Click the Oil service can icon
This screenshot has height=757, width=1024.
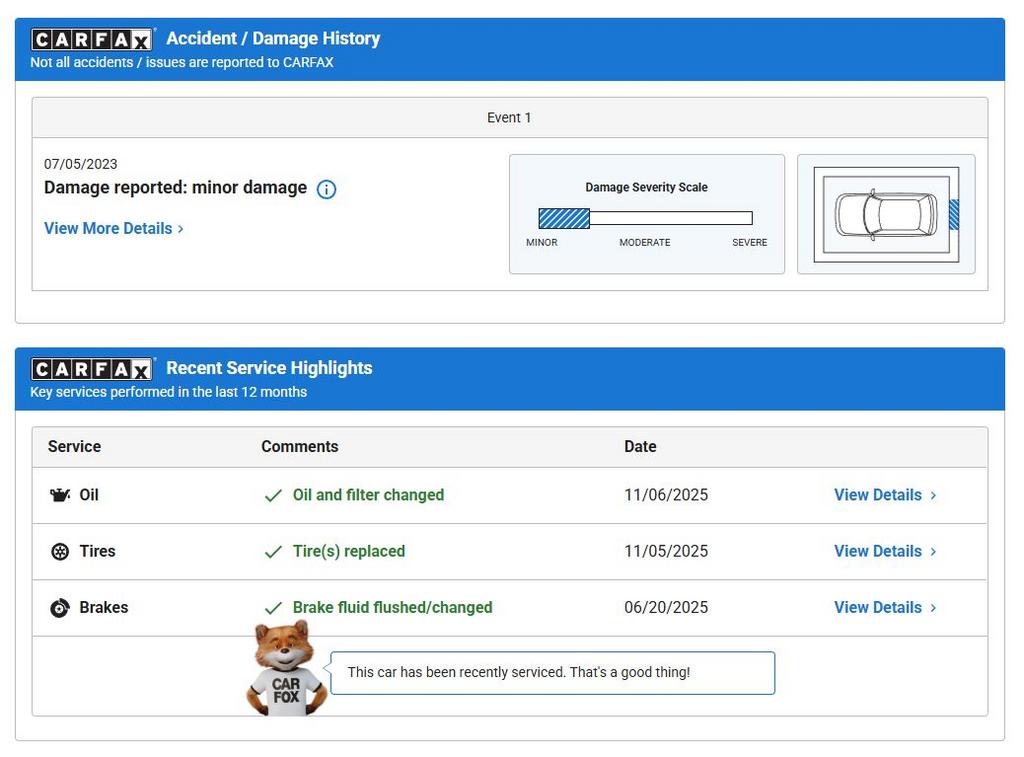coord(60,495)
